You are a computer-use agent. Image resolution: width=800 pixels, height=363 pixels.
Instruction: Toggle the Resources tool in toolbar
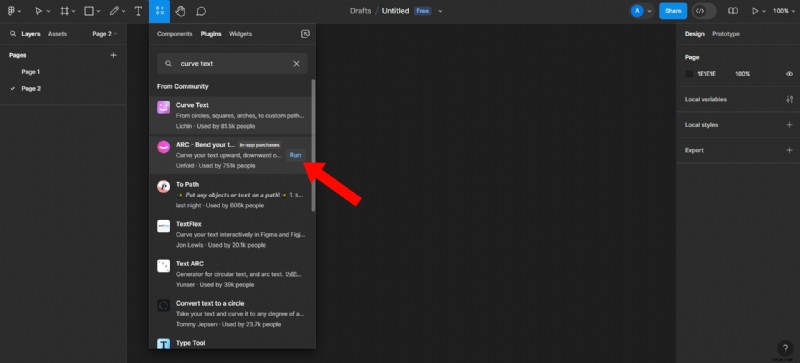(x=160, y=11)
